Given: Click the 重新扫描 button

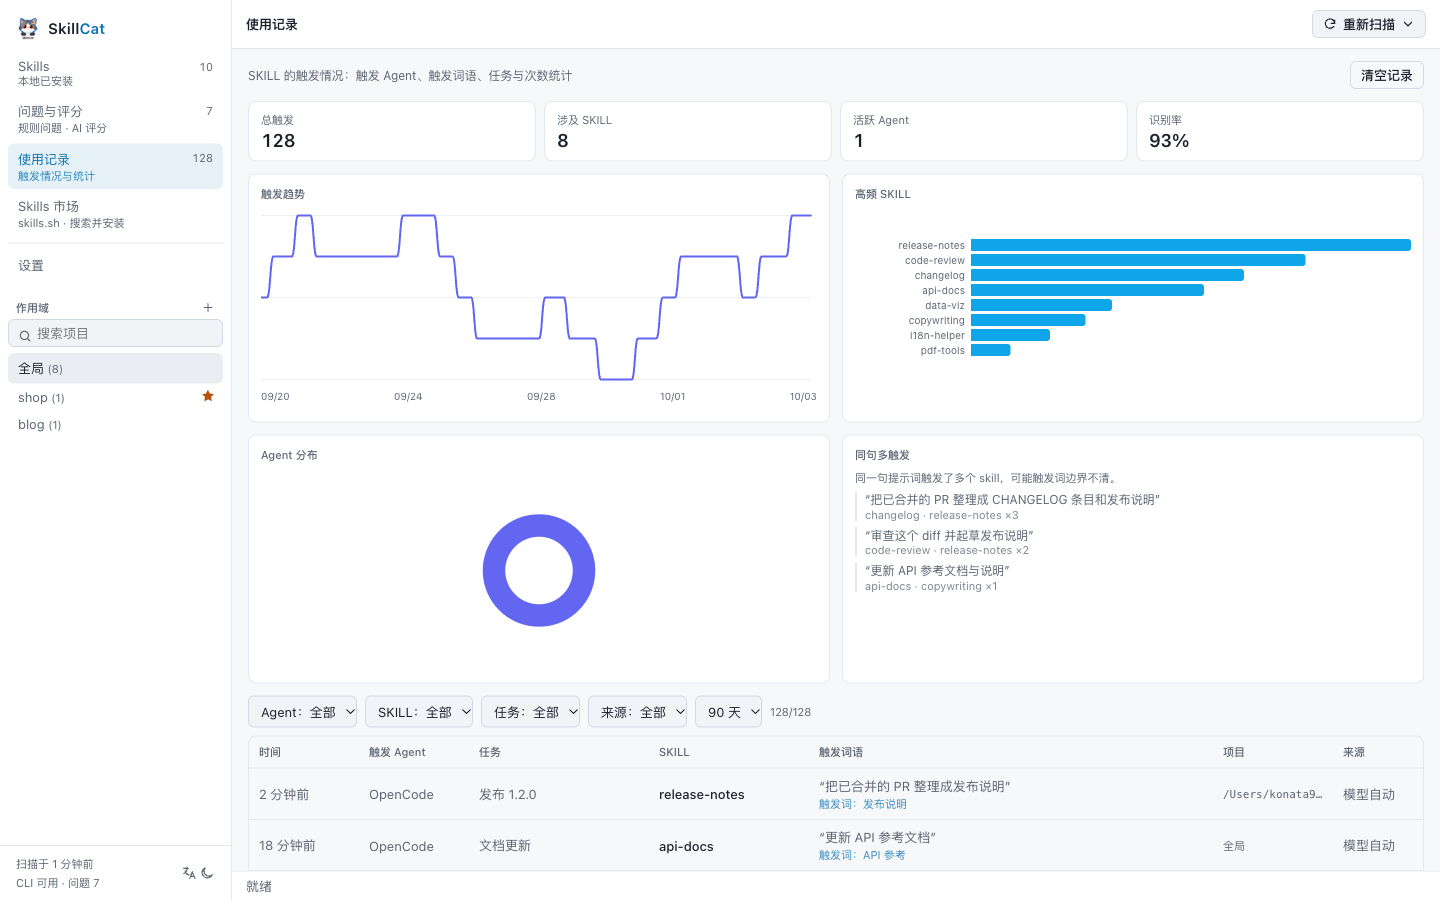Looking at the screenshot, I should pyautogui.click(x=1369, y=24).
